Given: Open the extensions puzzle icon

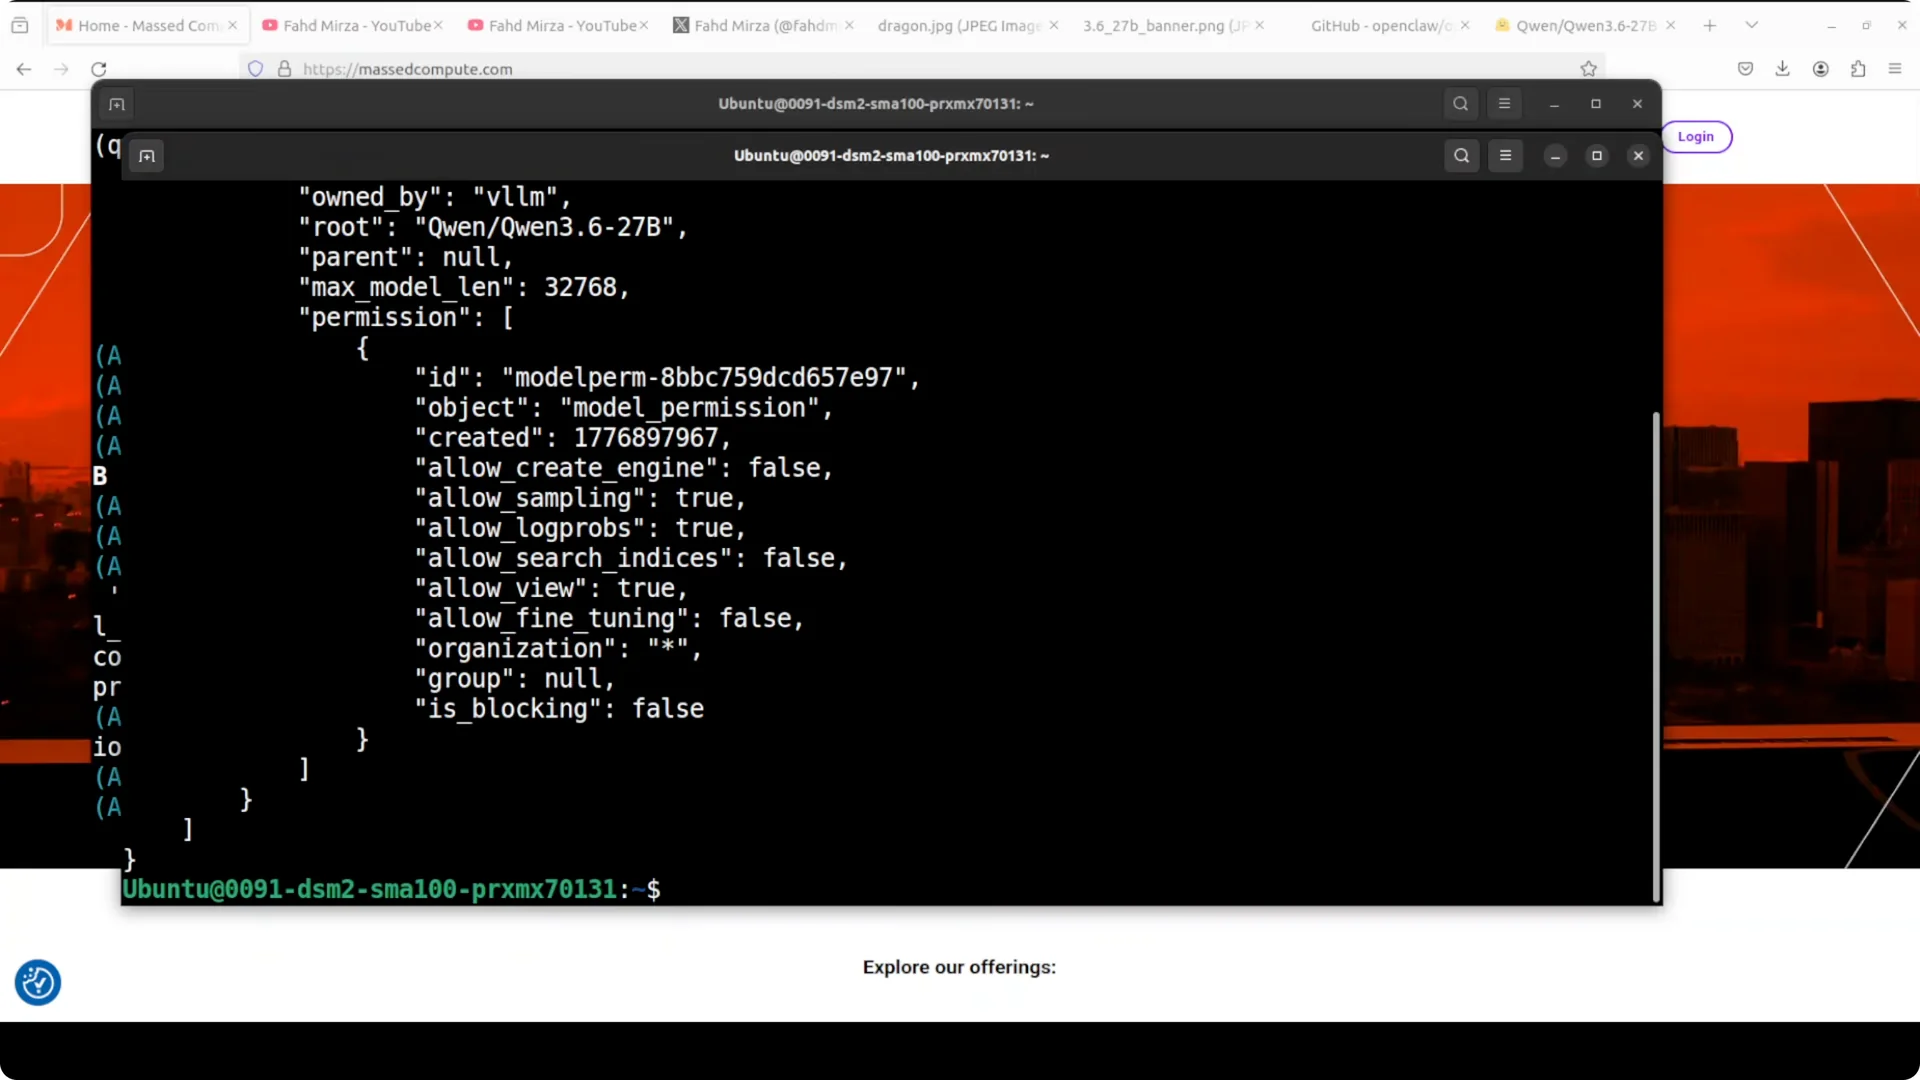Looking at the screenshot, I should pos(1857,69).
